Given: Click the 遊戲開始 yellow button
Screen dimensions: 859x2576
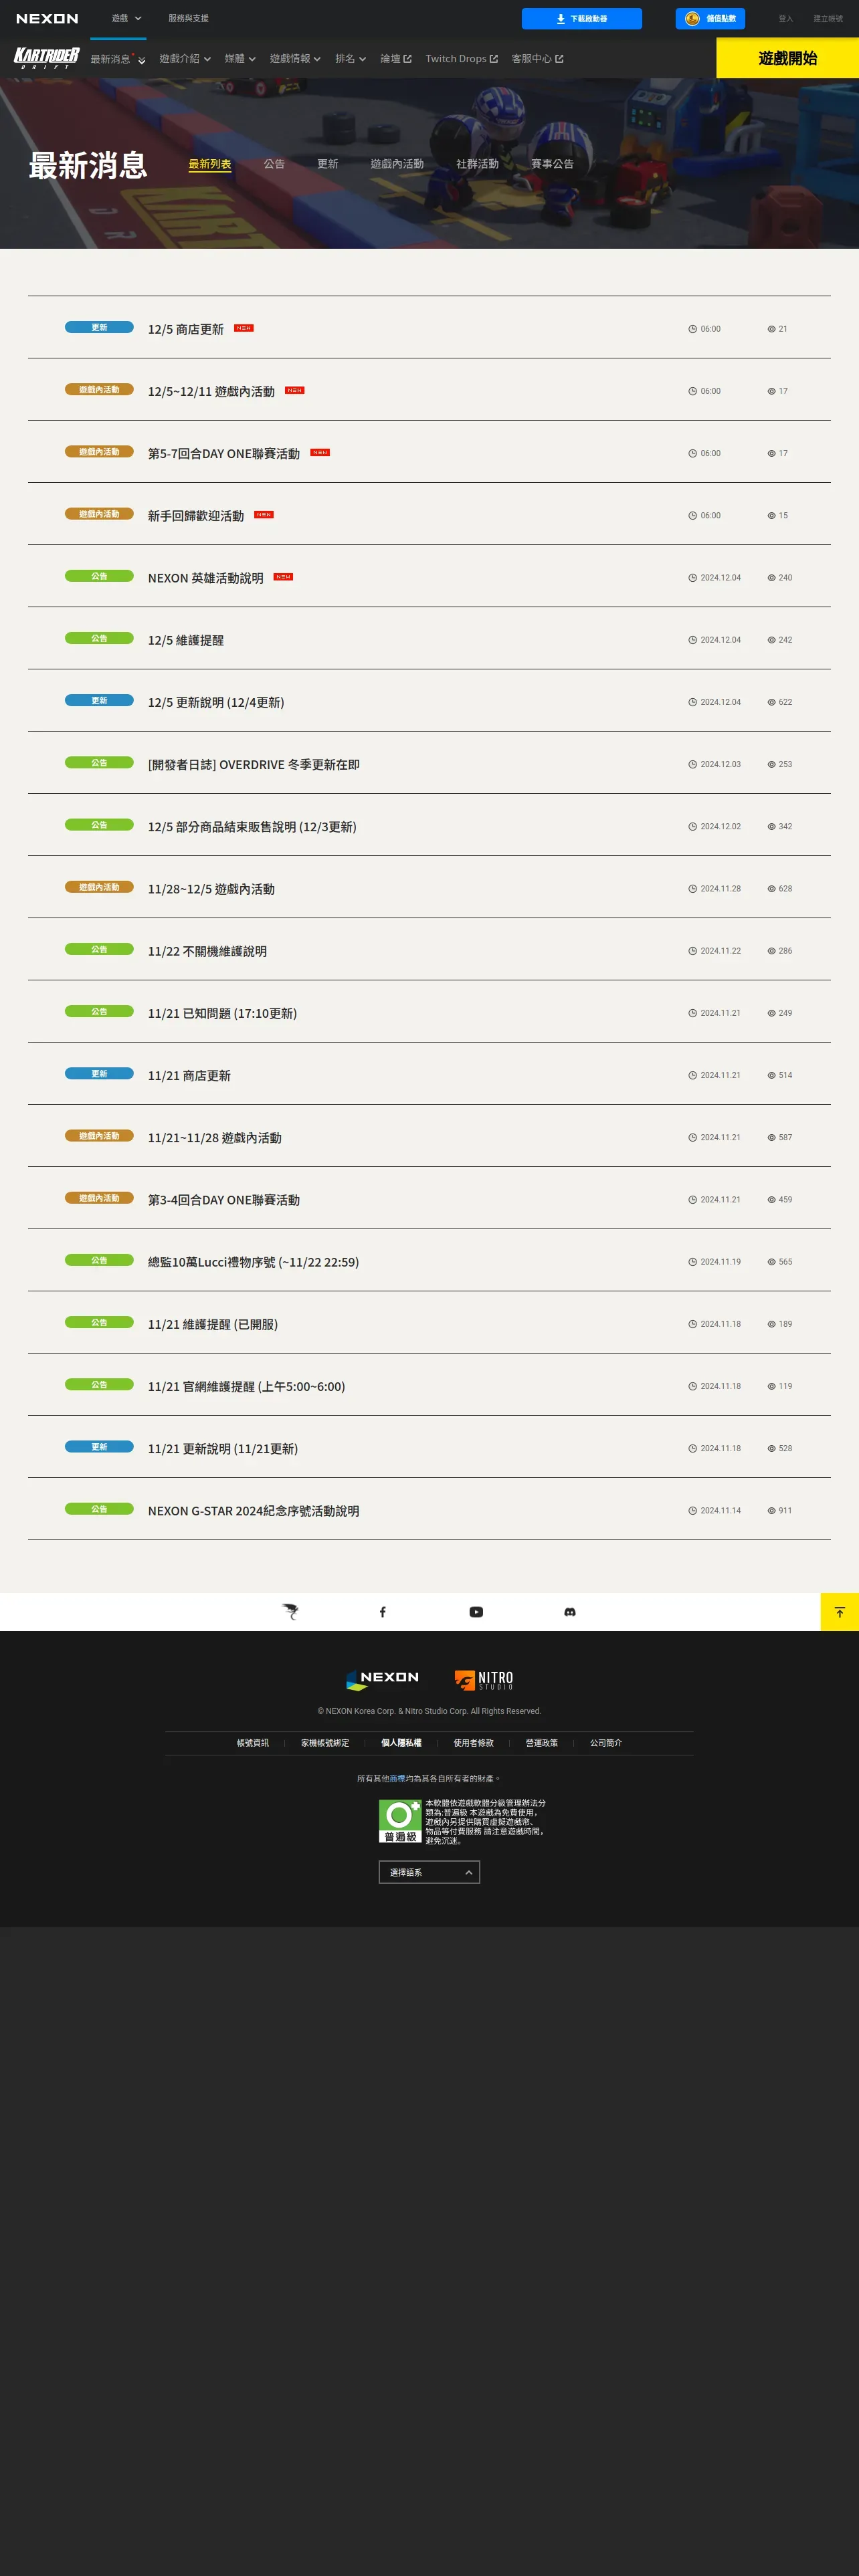Looking at the screenshot, I should pos(788,58).
